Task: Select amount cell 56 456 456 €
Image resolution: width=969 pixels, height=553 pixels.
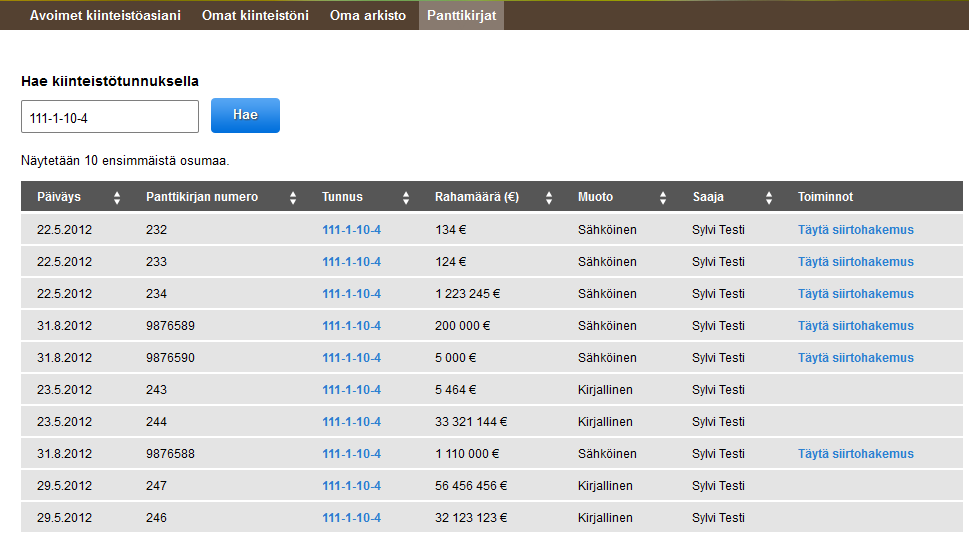Action: tap(471, 486)
